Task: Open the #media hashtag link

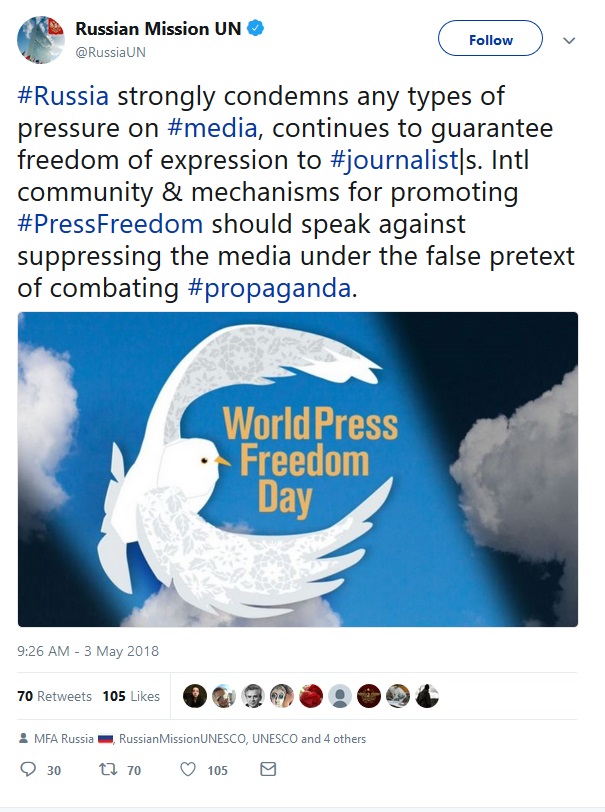Action: [x=212, y=128]
